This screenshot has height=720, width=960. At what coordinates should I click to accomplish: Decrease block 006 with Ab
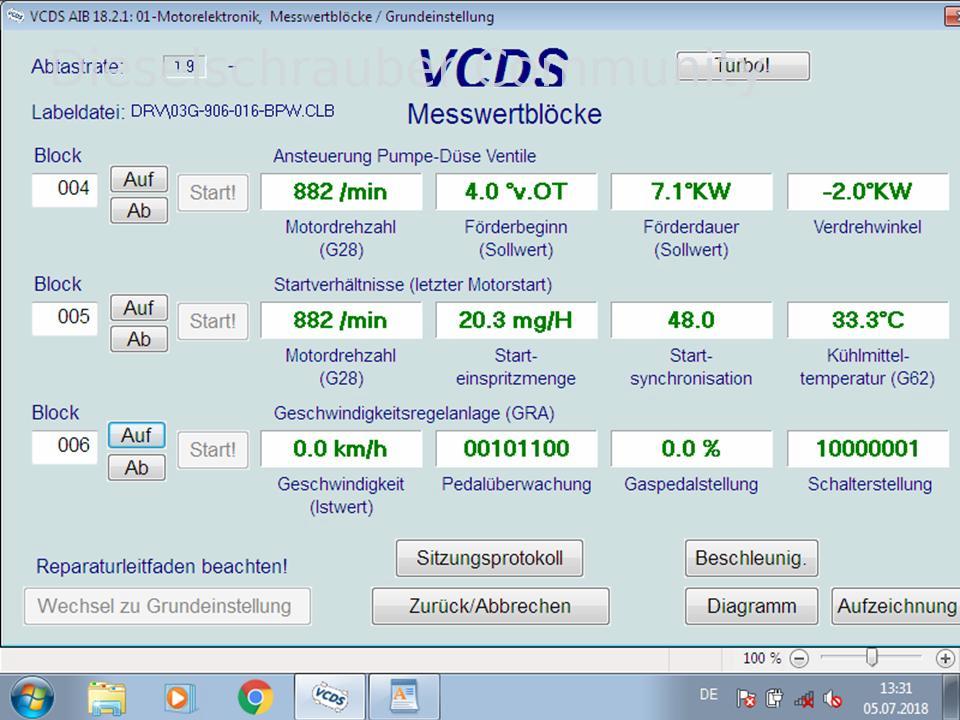tap(137, 468)
